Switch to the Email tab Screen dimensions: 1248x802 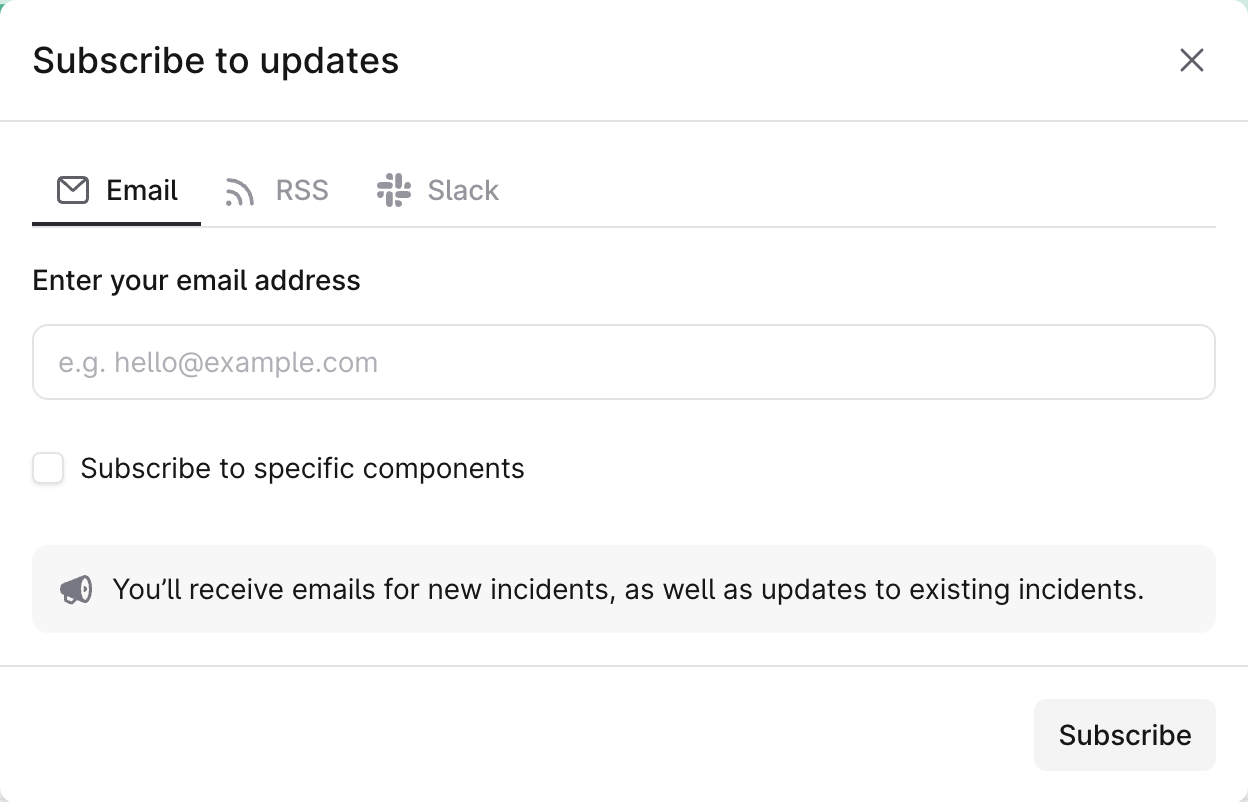tap(117, 191)
